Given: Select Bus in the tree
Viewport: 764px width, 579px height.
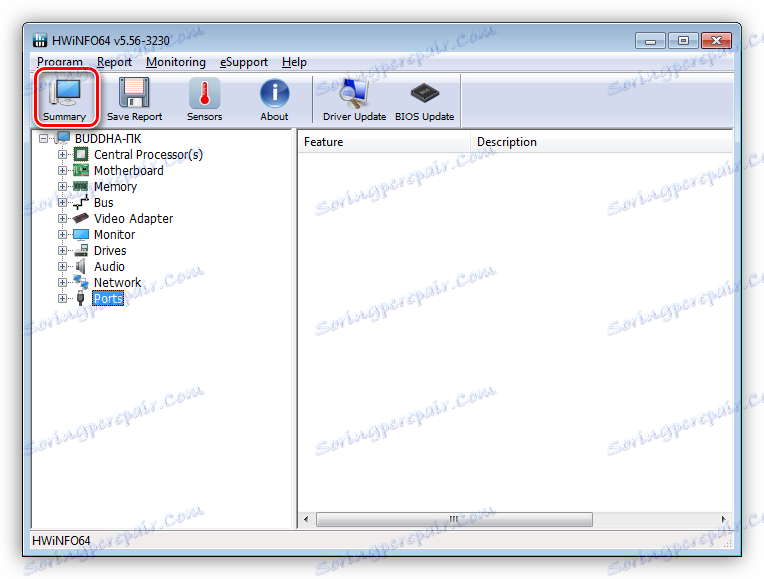Looking at the screenshot, I should click(x=103, y=202).
